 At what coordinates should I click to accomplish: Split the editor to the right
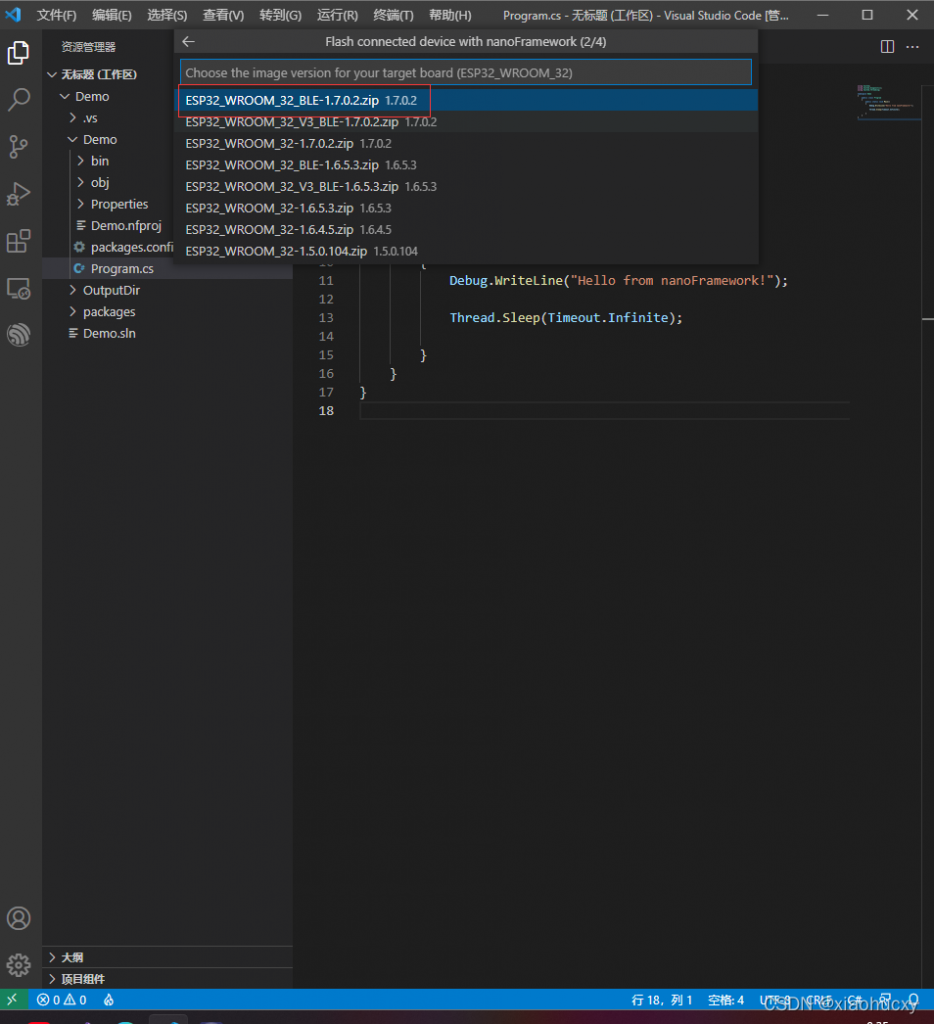(x=887, y=47)
